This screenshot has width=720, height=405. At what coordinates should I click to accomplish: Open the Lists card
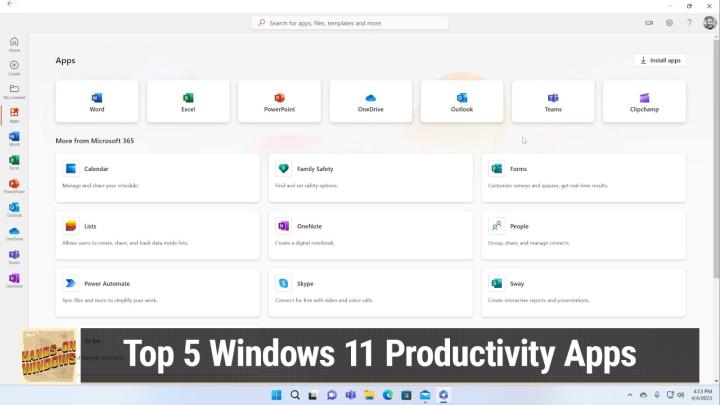[x=158, y=235]
